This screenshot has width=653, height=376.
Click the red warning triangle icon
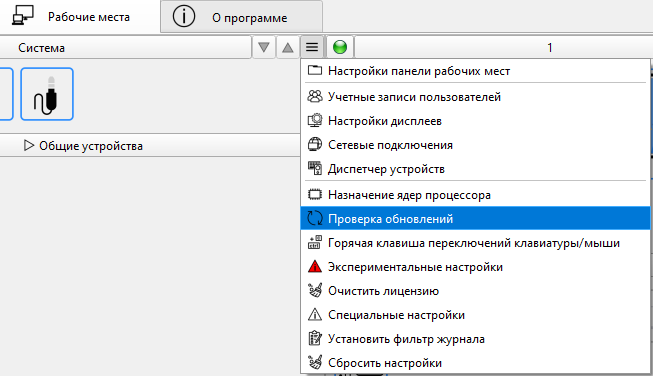click(x=315, y=266)
